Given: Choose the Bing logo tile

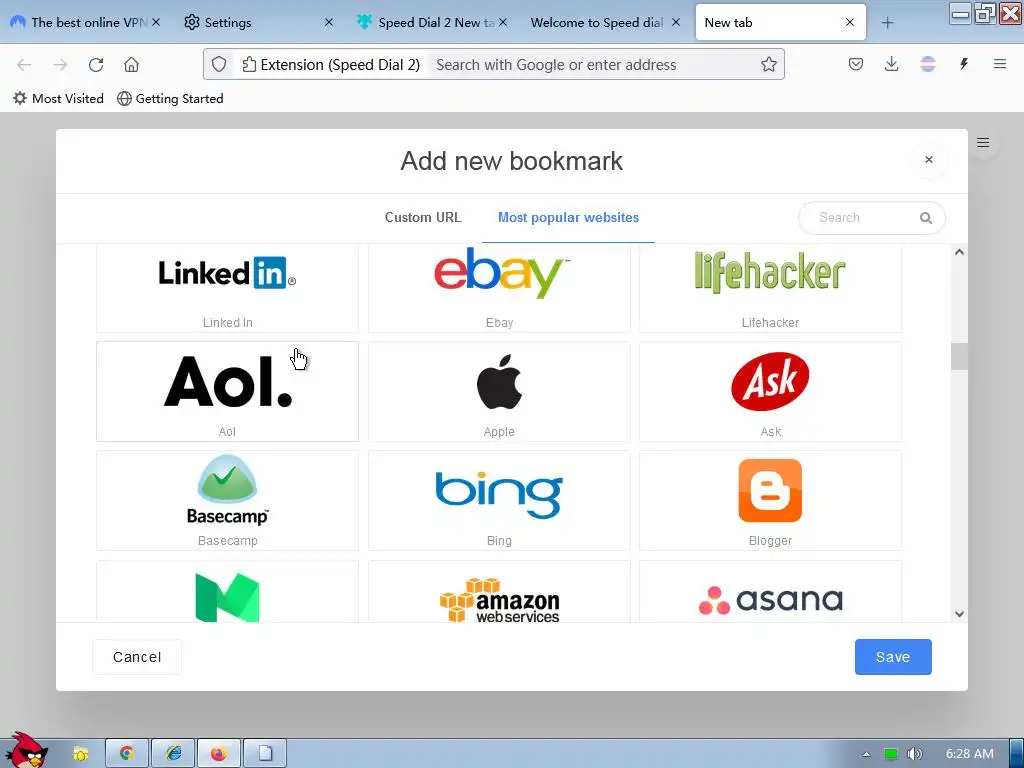Looking at the screenshot, I should tap(499, 500).
